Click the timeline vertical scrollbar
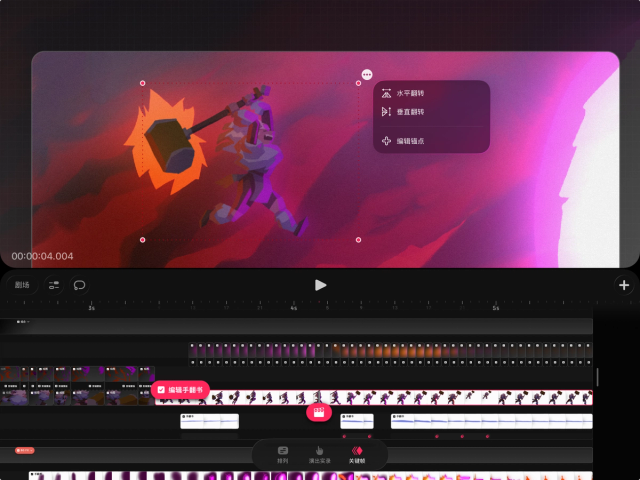This screenshot has height=480, width=640. [598, 377]
